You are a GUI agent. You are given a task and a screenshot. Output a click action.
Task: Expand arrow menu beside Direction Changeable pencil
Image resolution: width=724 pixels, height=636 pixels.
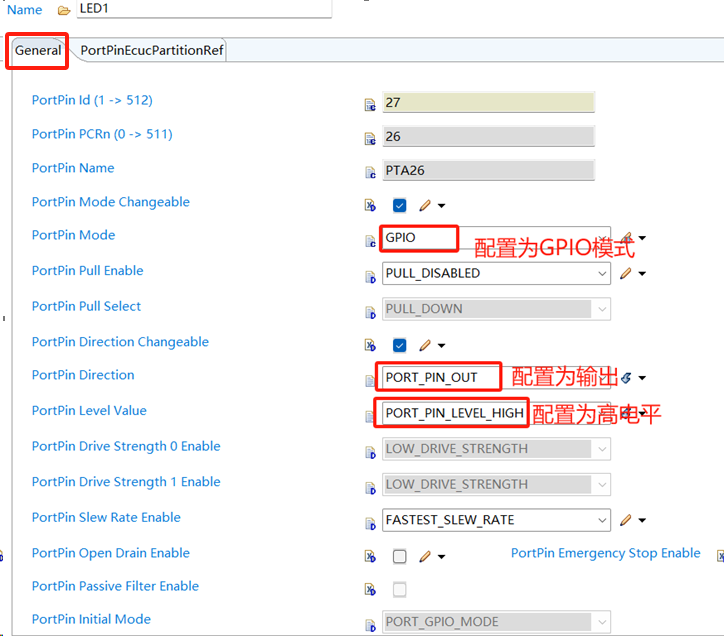pos(441,346)
